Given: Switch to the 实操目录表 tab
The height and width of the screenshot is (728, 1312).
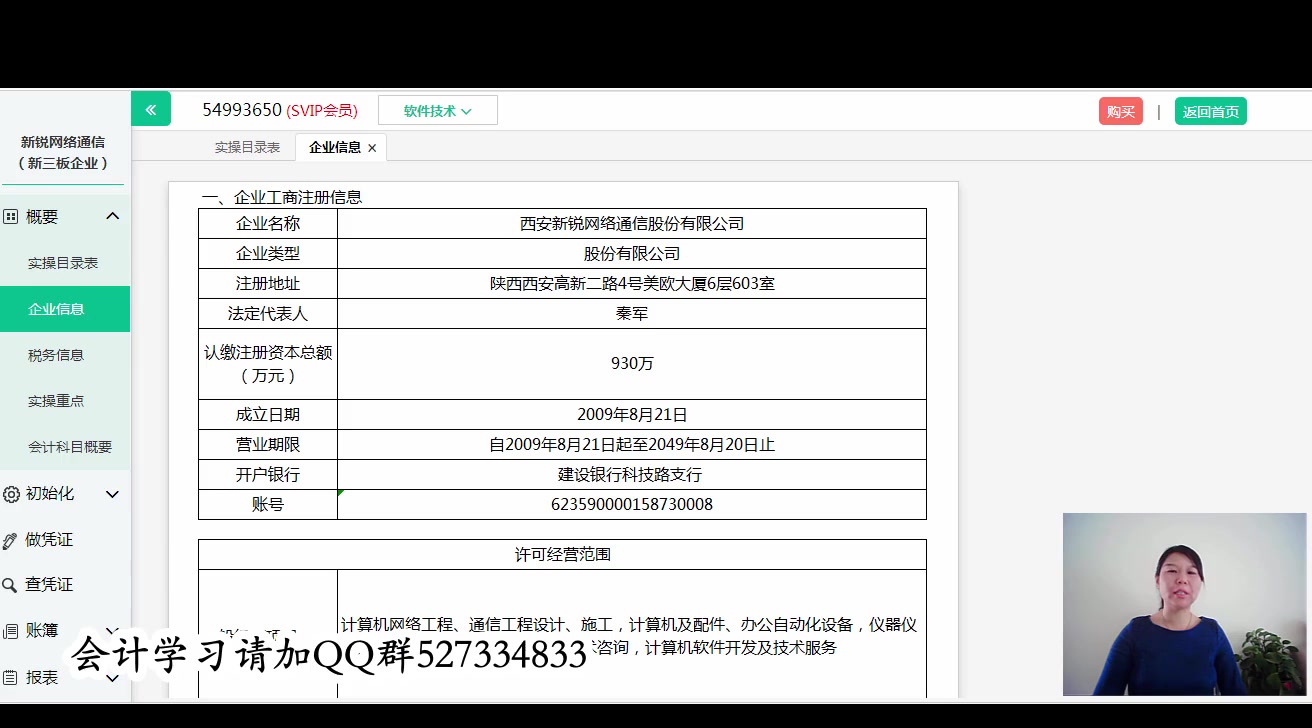Looking at the screenshot, I should click(x=247, y=147).
